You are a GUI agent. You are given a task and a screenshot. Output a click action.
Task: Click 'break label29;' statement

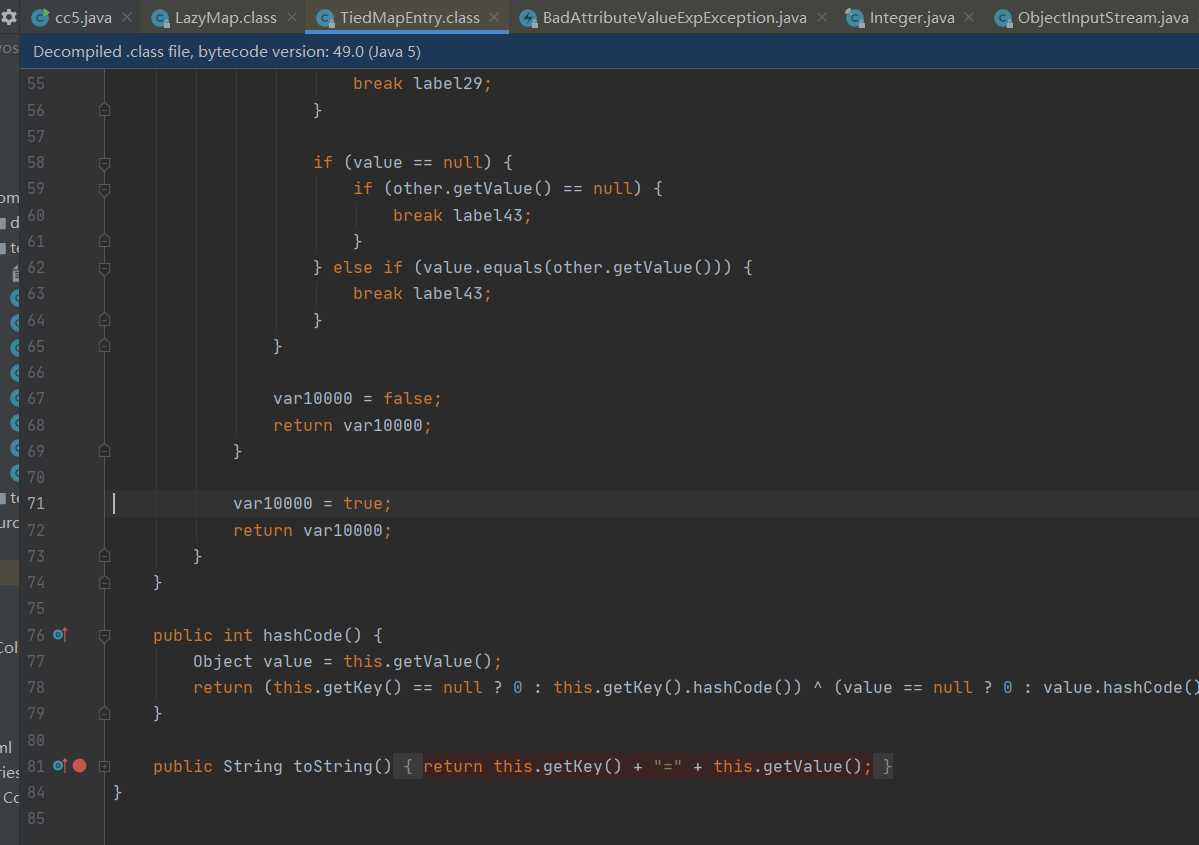tap(422, 83)
